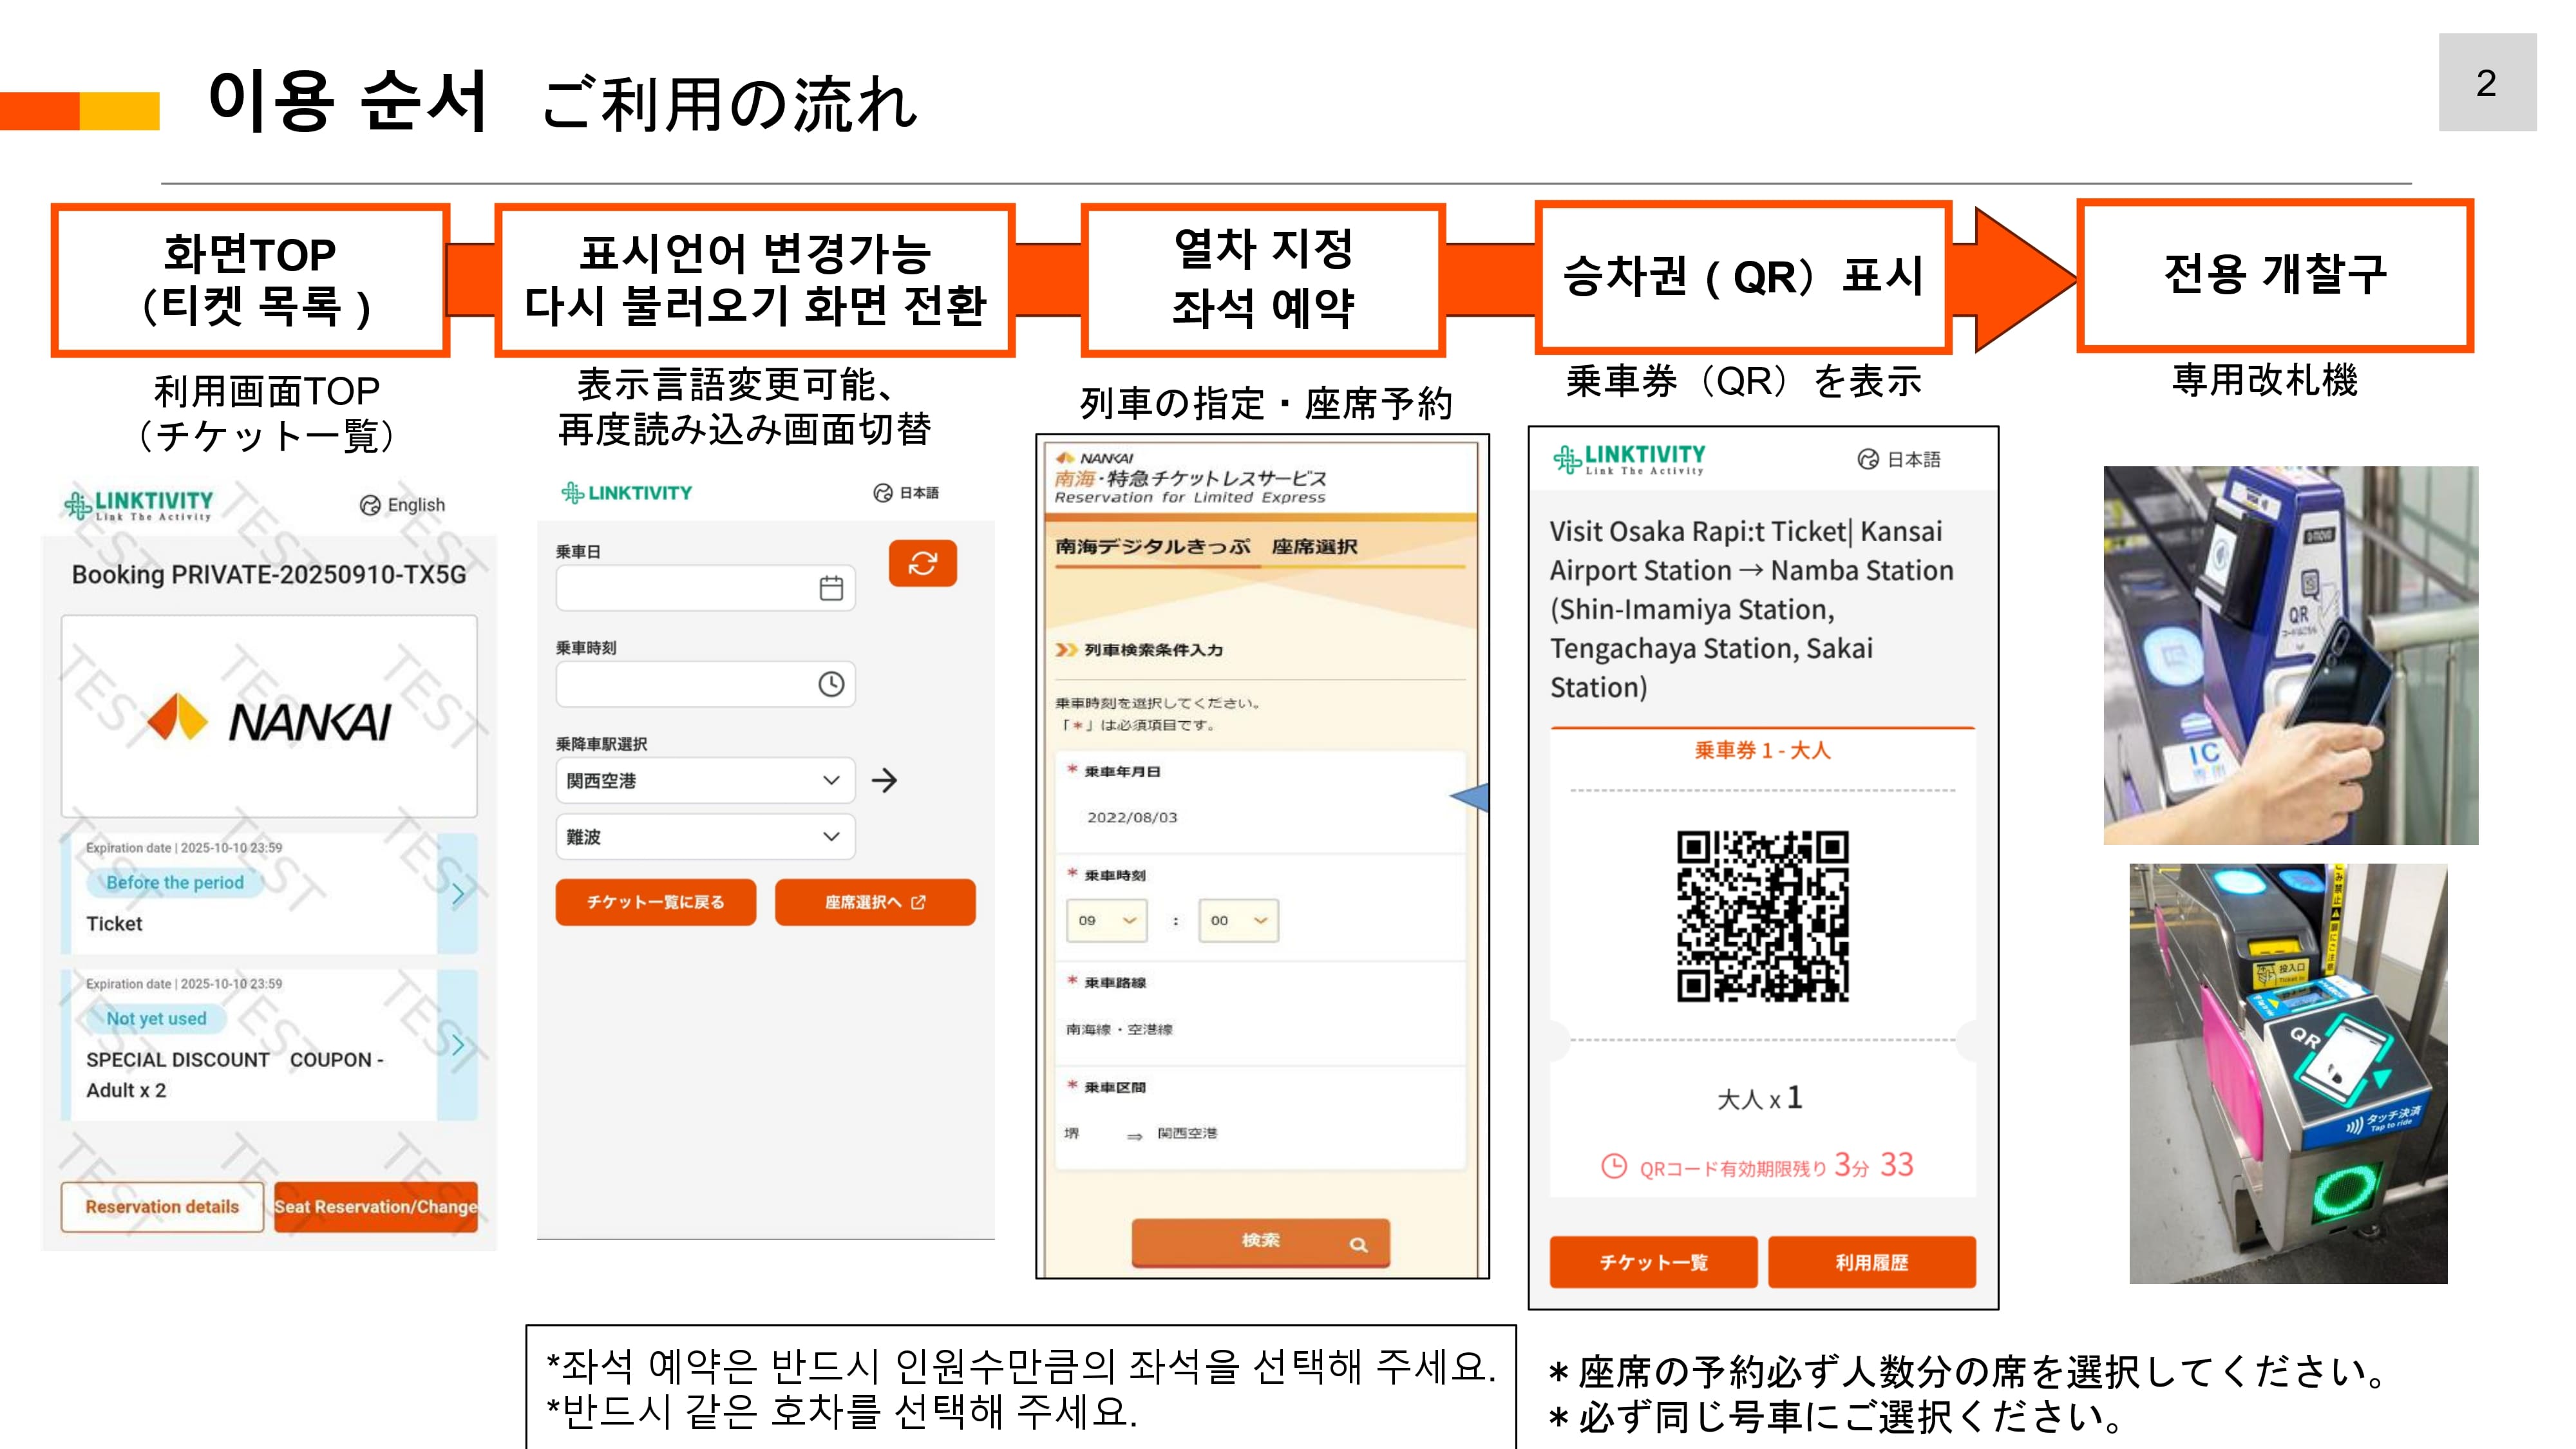Open the Before the period Ticket chevron
Image resolution: width=2576 pixels, height=1449 pixels.
click(458, 893)
